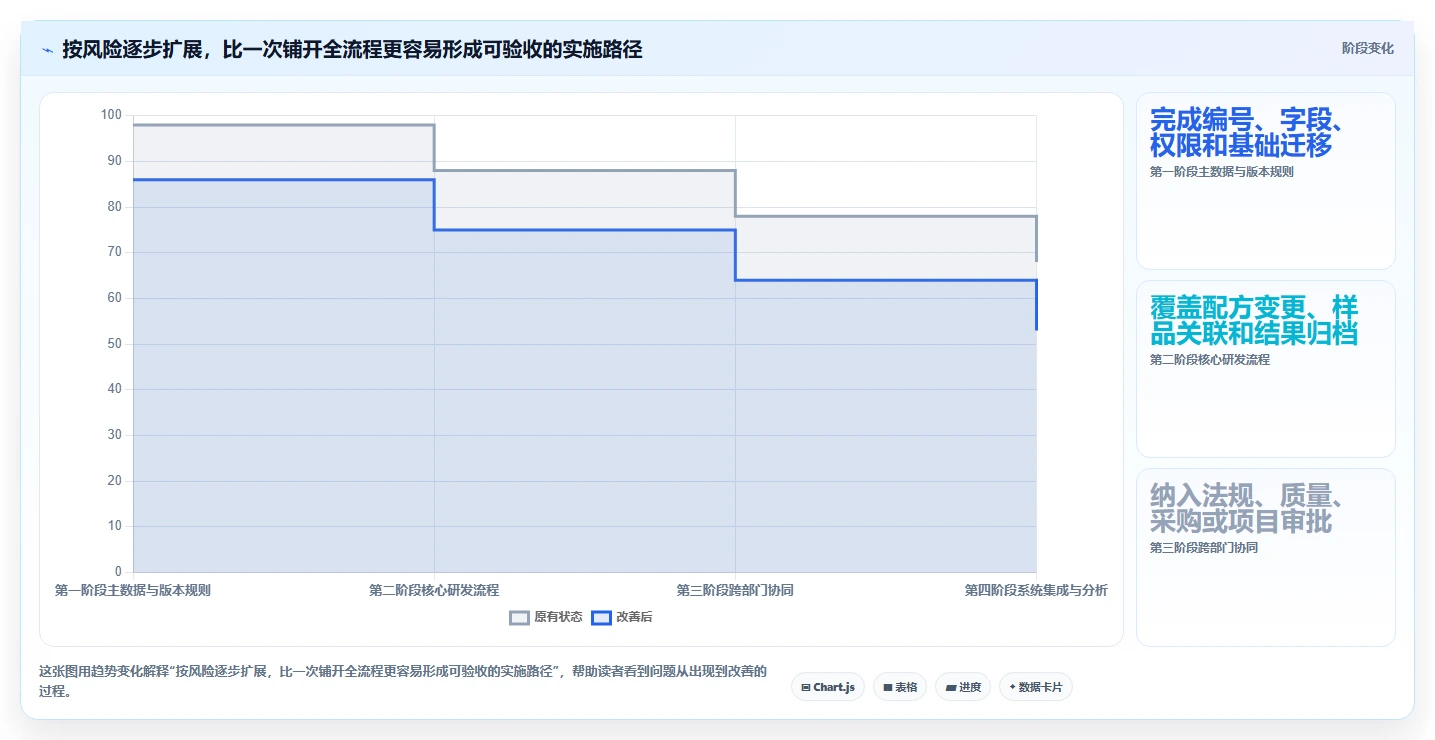Open the card 纳入法规、质量、采购或项目审批
The height and width of the screenshot is (740, 1435).
pos(1266,557)
